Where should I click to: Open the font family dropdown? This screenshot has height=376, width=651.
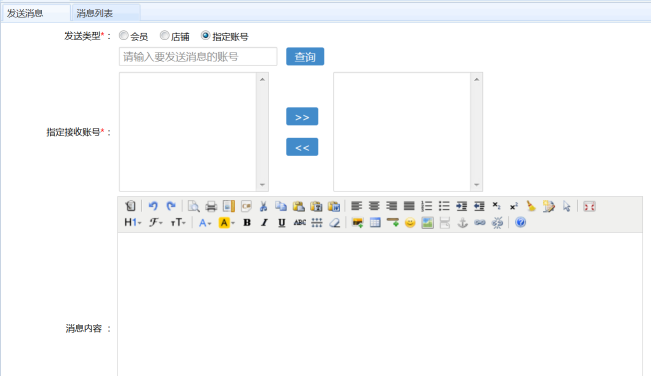156,222
